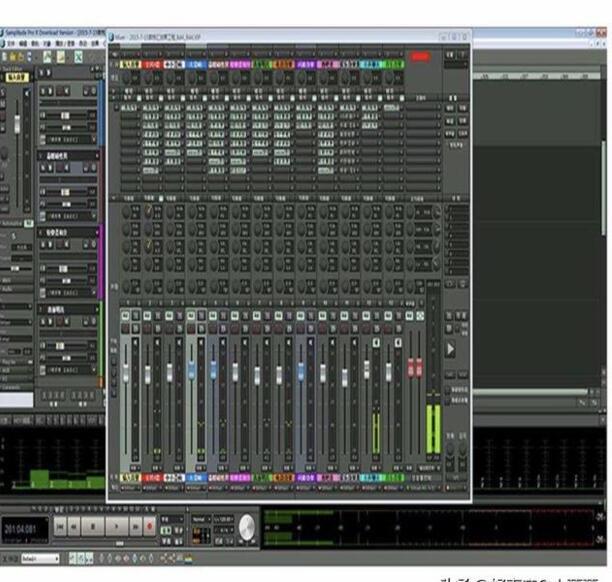Open the plugin slot dropdown on the green-striped track header
The height and width of the screenshot is (582, 612).
click(x=69, y=369)
